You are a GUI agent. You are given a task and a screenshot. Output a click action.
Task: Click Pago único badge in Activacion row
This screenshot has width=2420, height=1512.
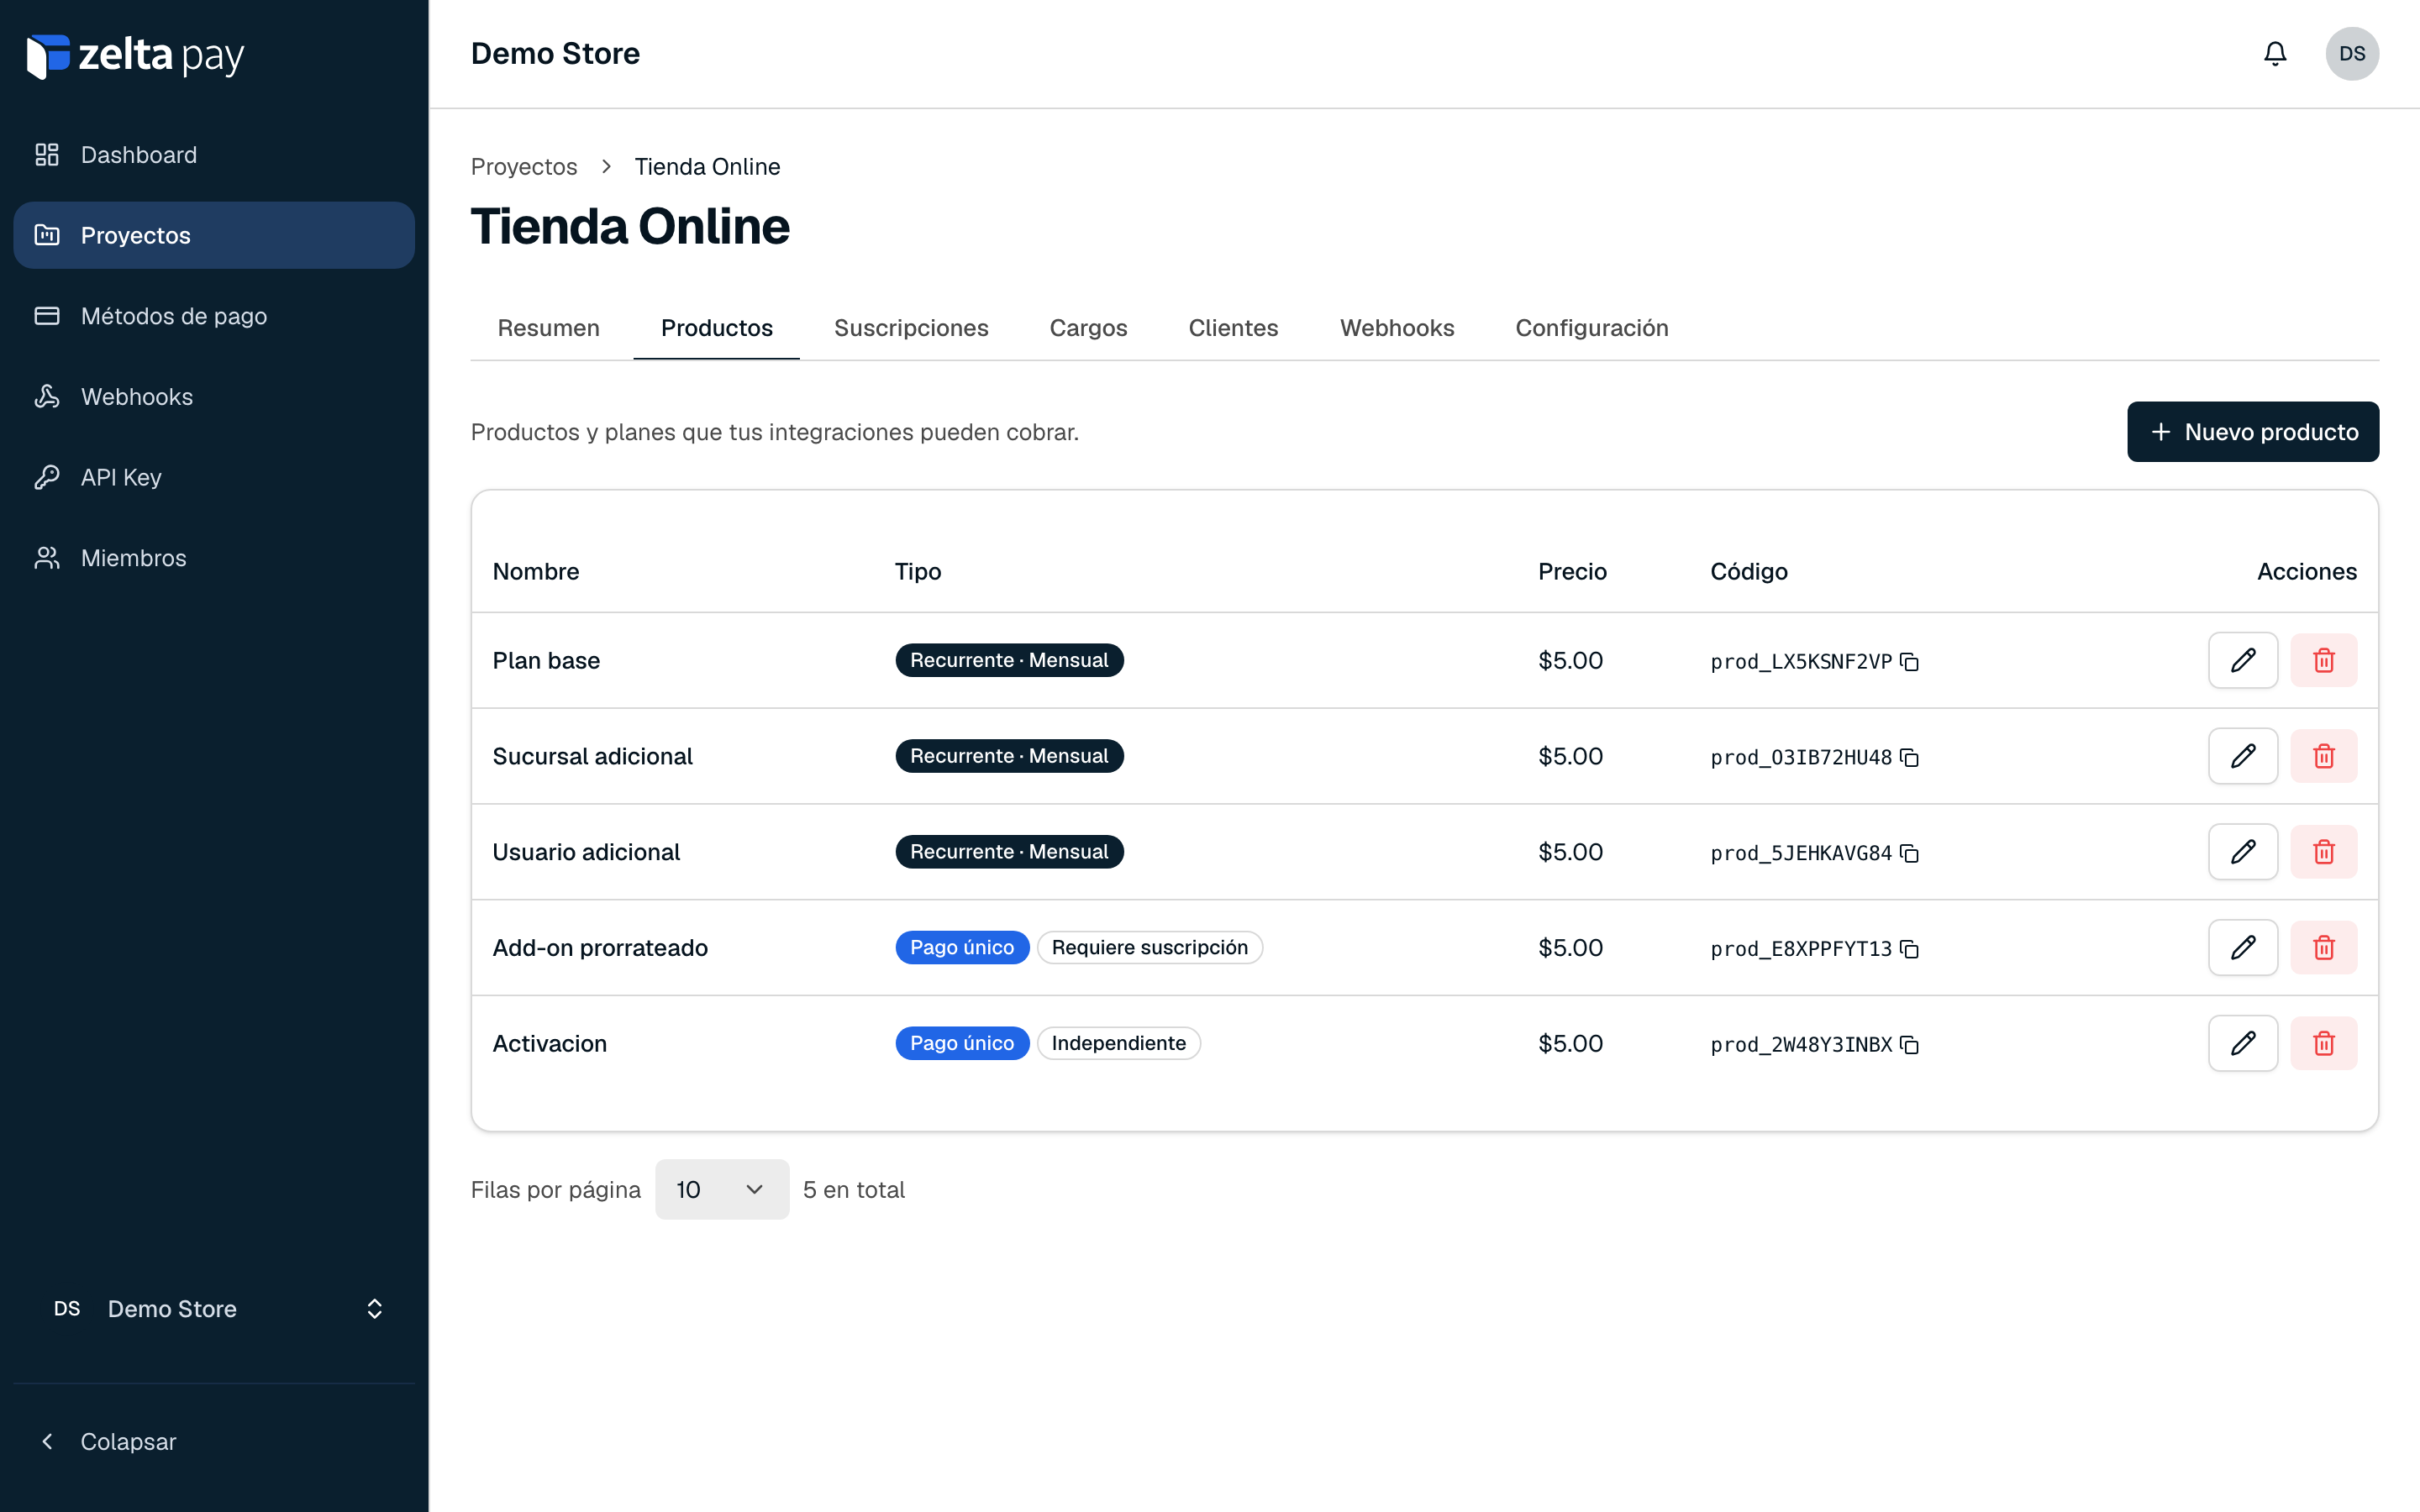click(962, 1043)
